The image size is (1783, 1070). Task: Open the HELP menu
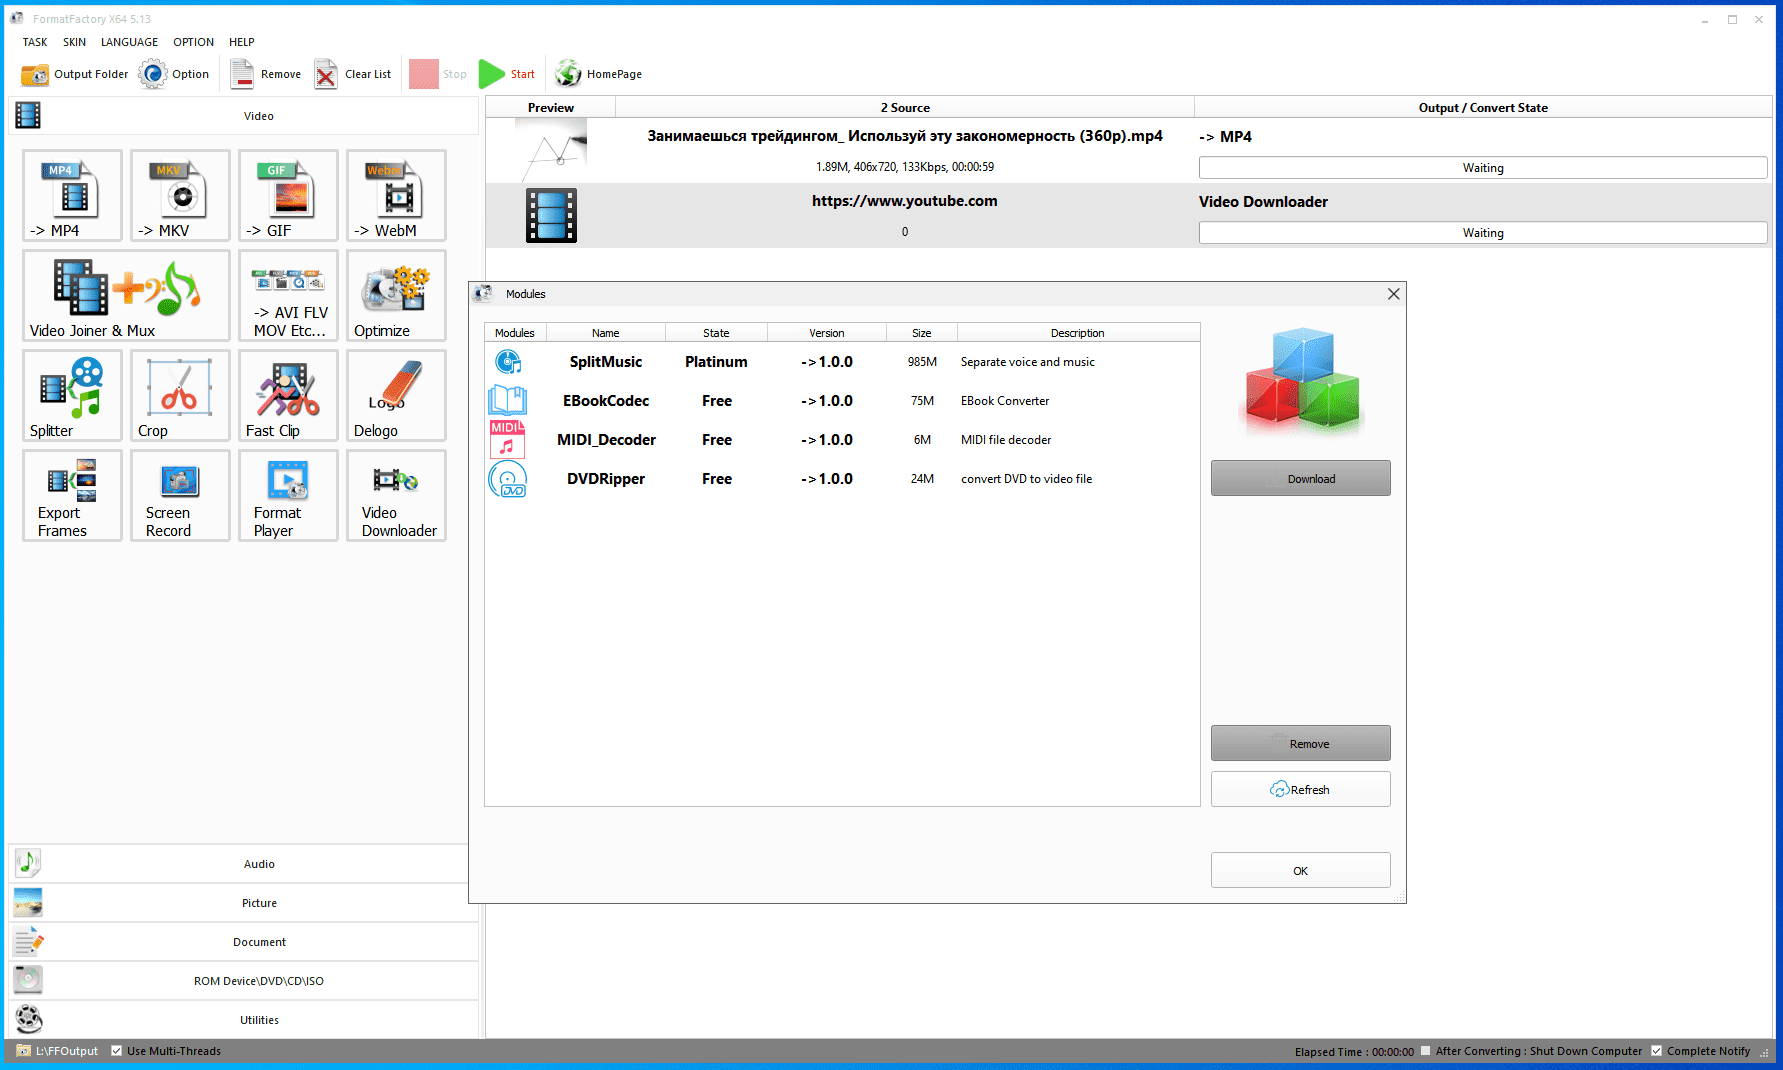tap(242, 42)
